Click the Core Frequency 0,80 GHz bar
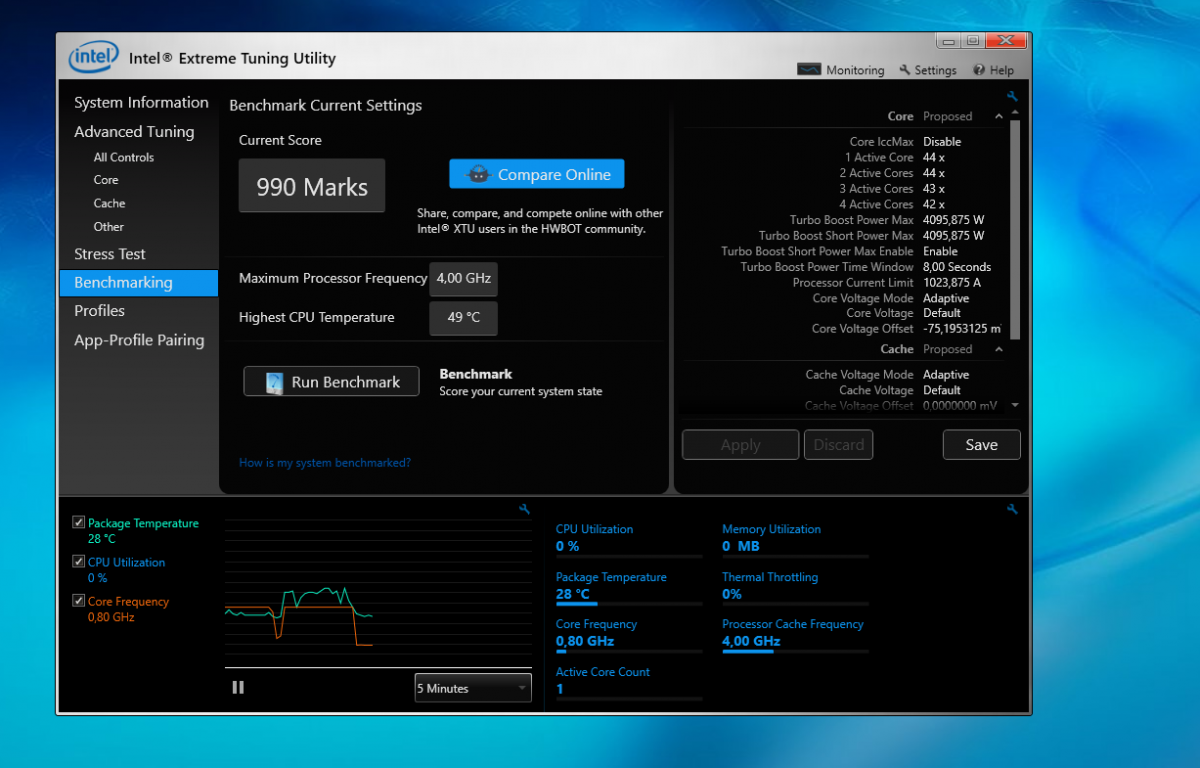The image size is (1200, 768). point(629,651)
